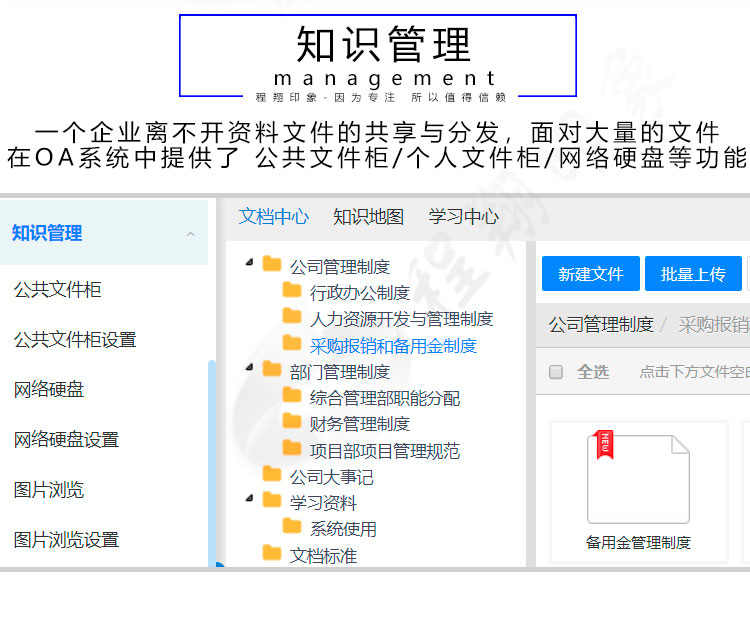Switch to the 学习中心 tab

[463, 217]
